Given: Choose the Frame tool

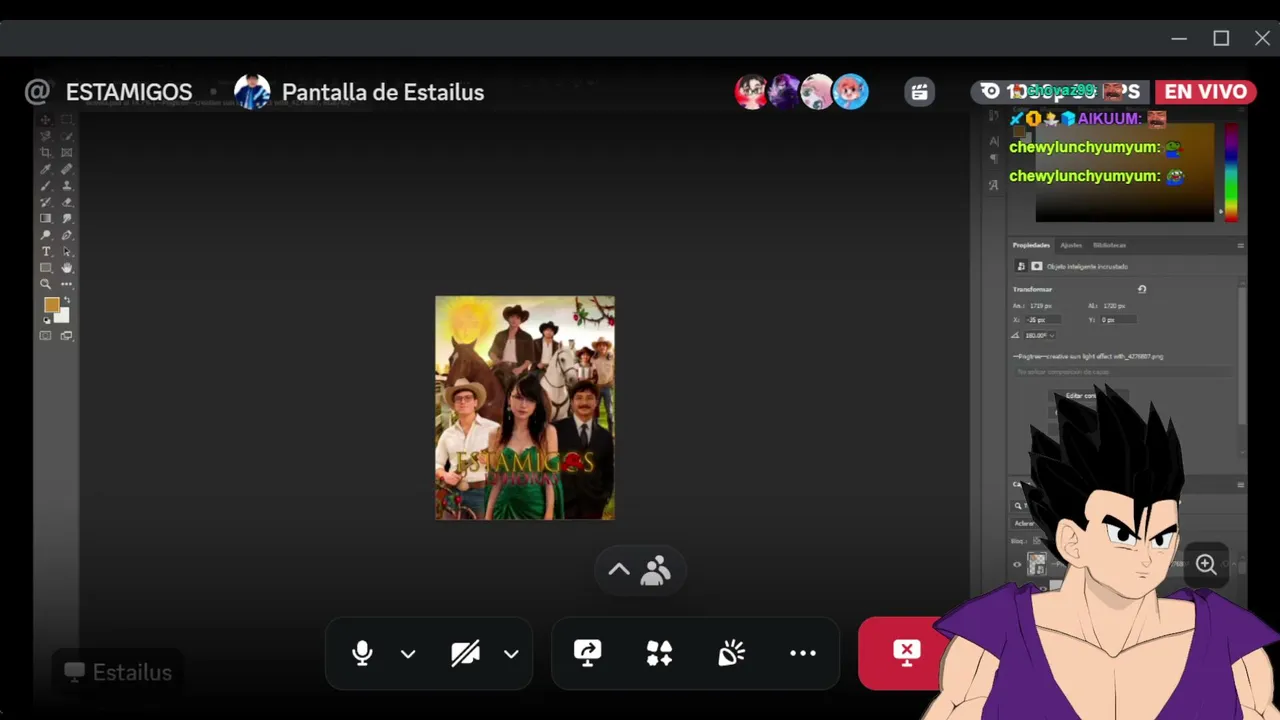Looking at the screenshot, I should [x=67, y=153].
